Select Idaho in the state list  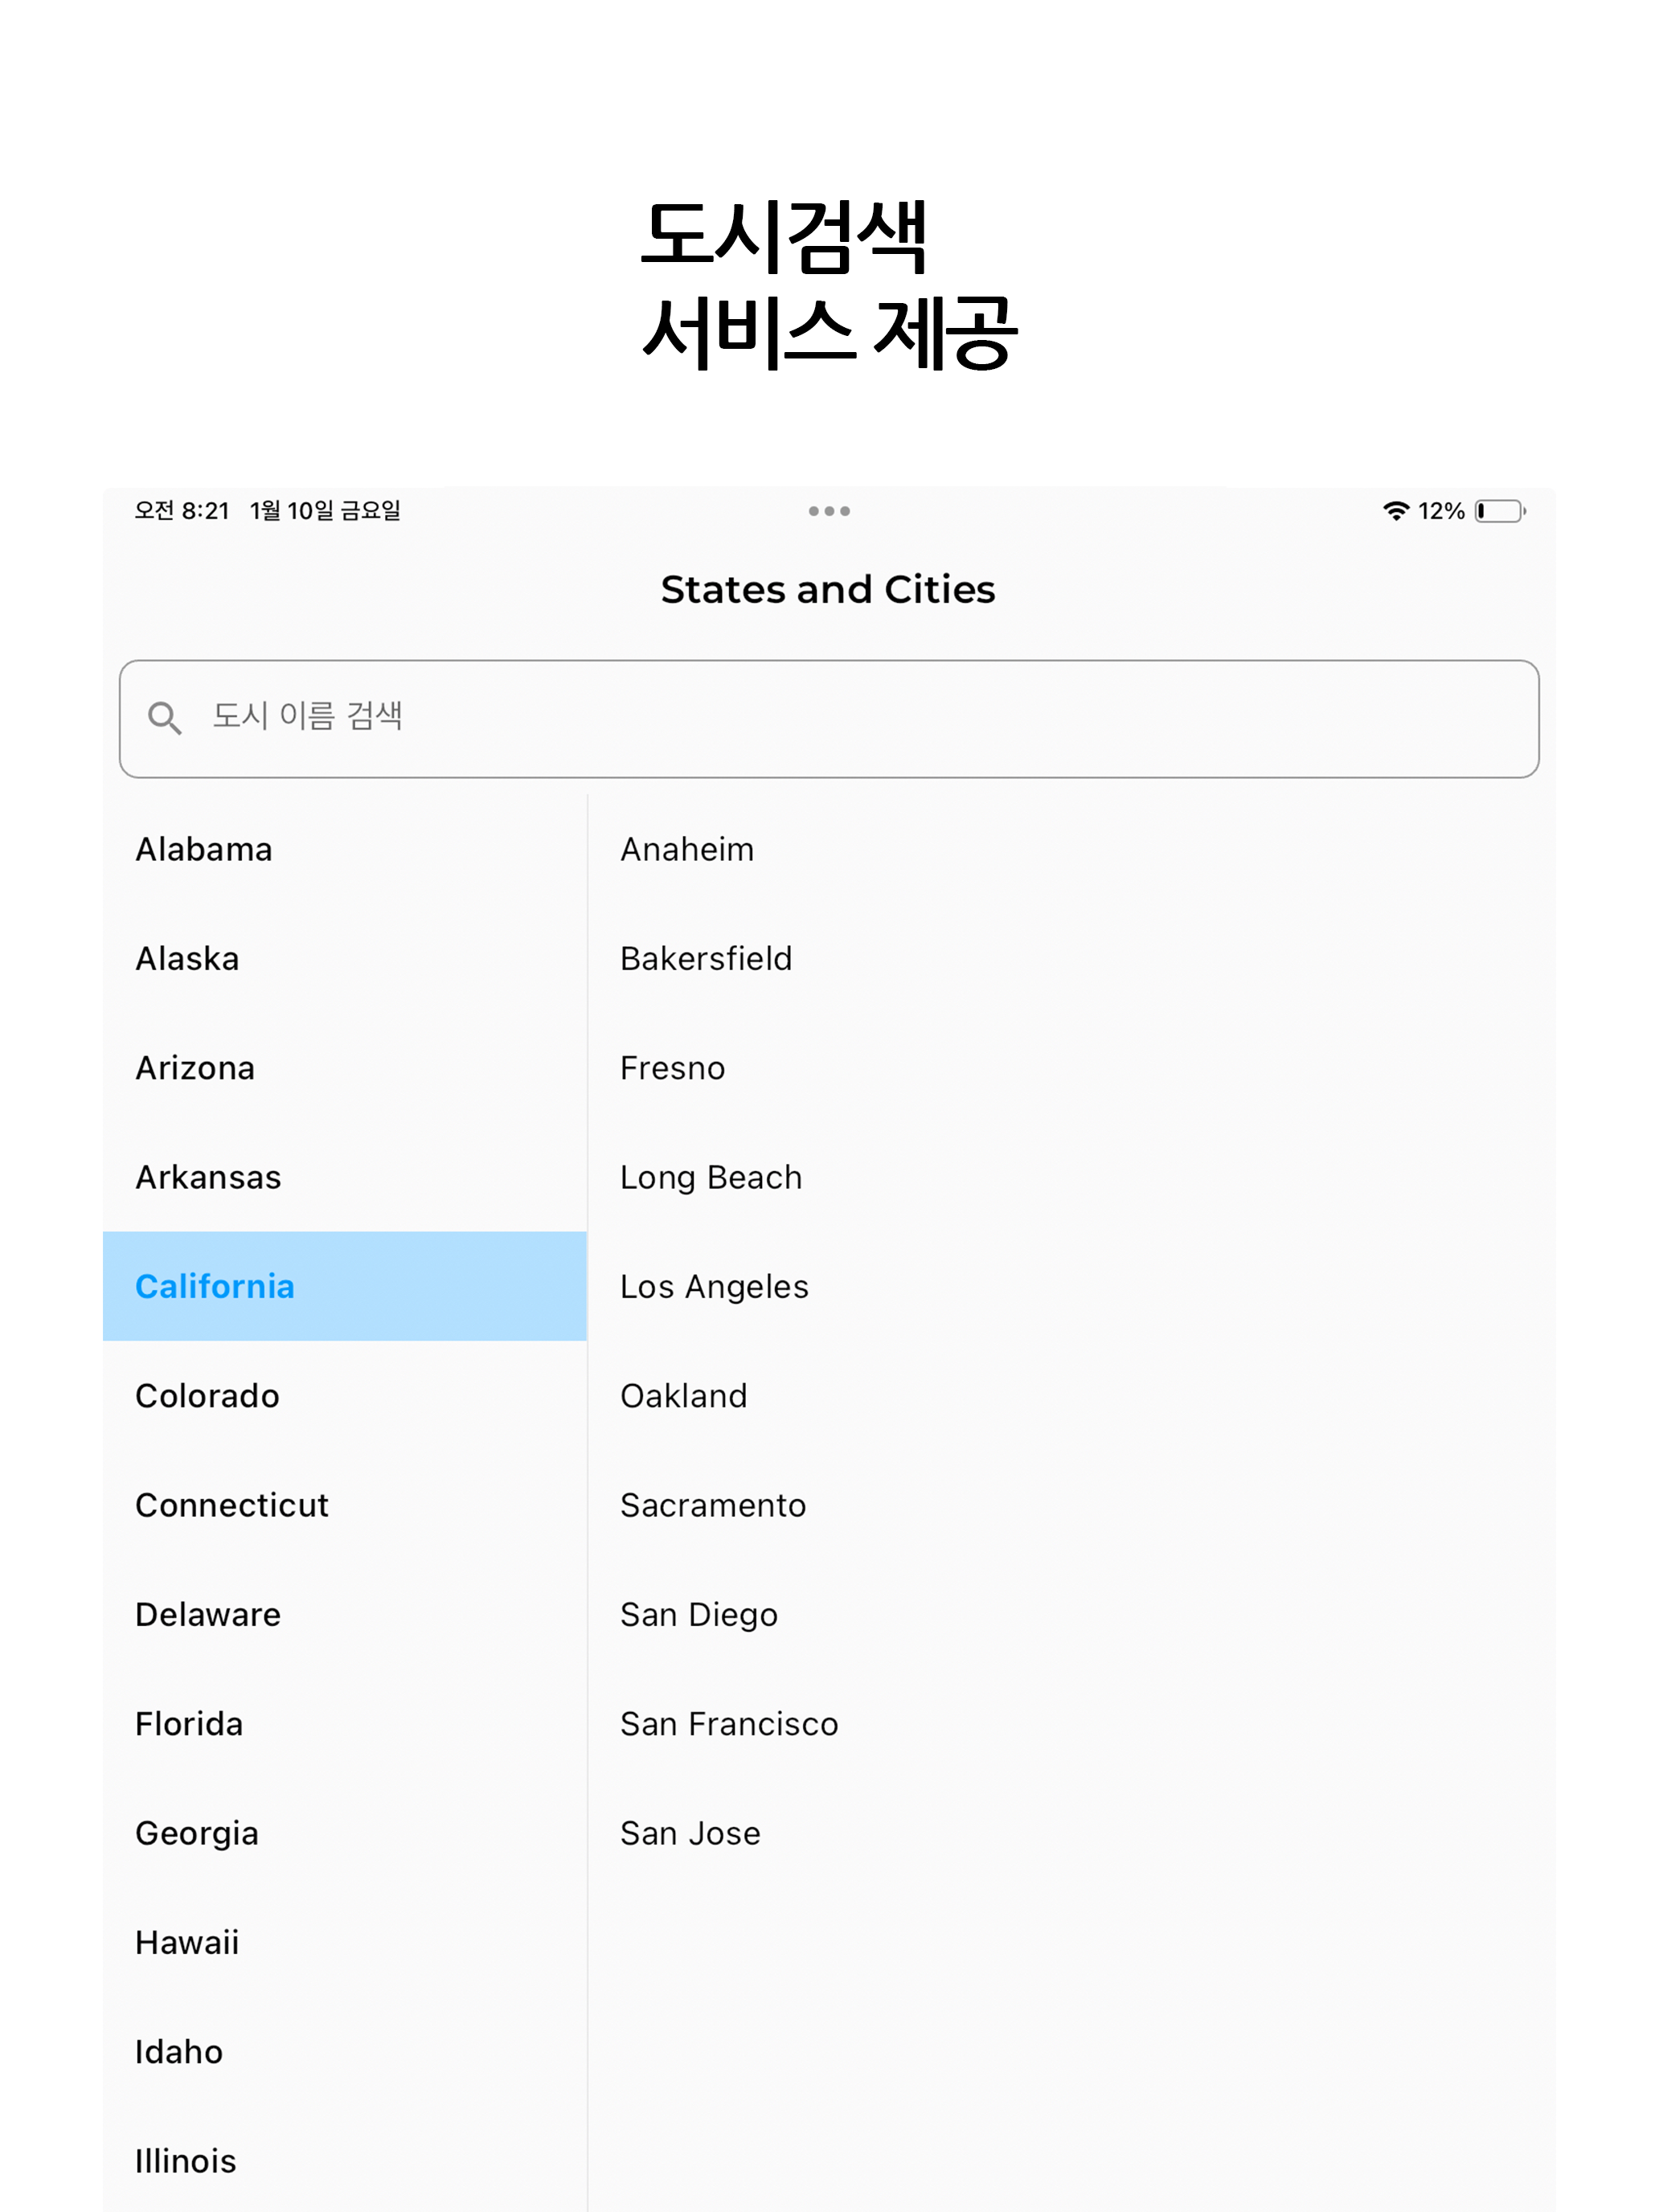(345, 2052)
